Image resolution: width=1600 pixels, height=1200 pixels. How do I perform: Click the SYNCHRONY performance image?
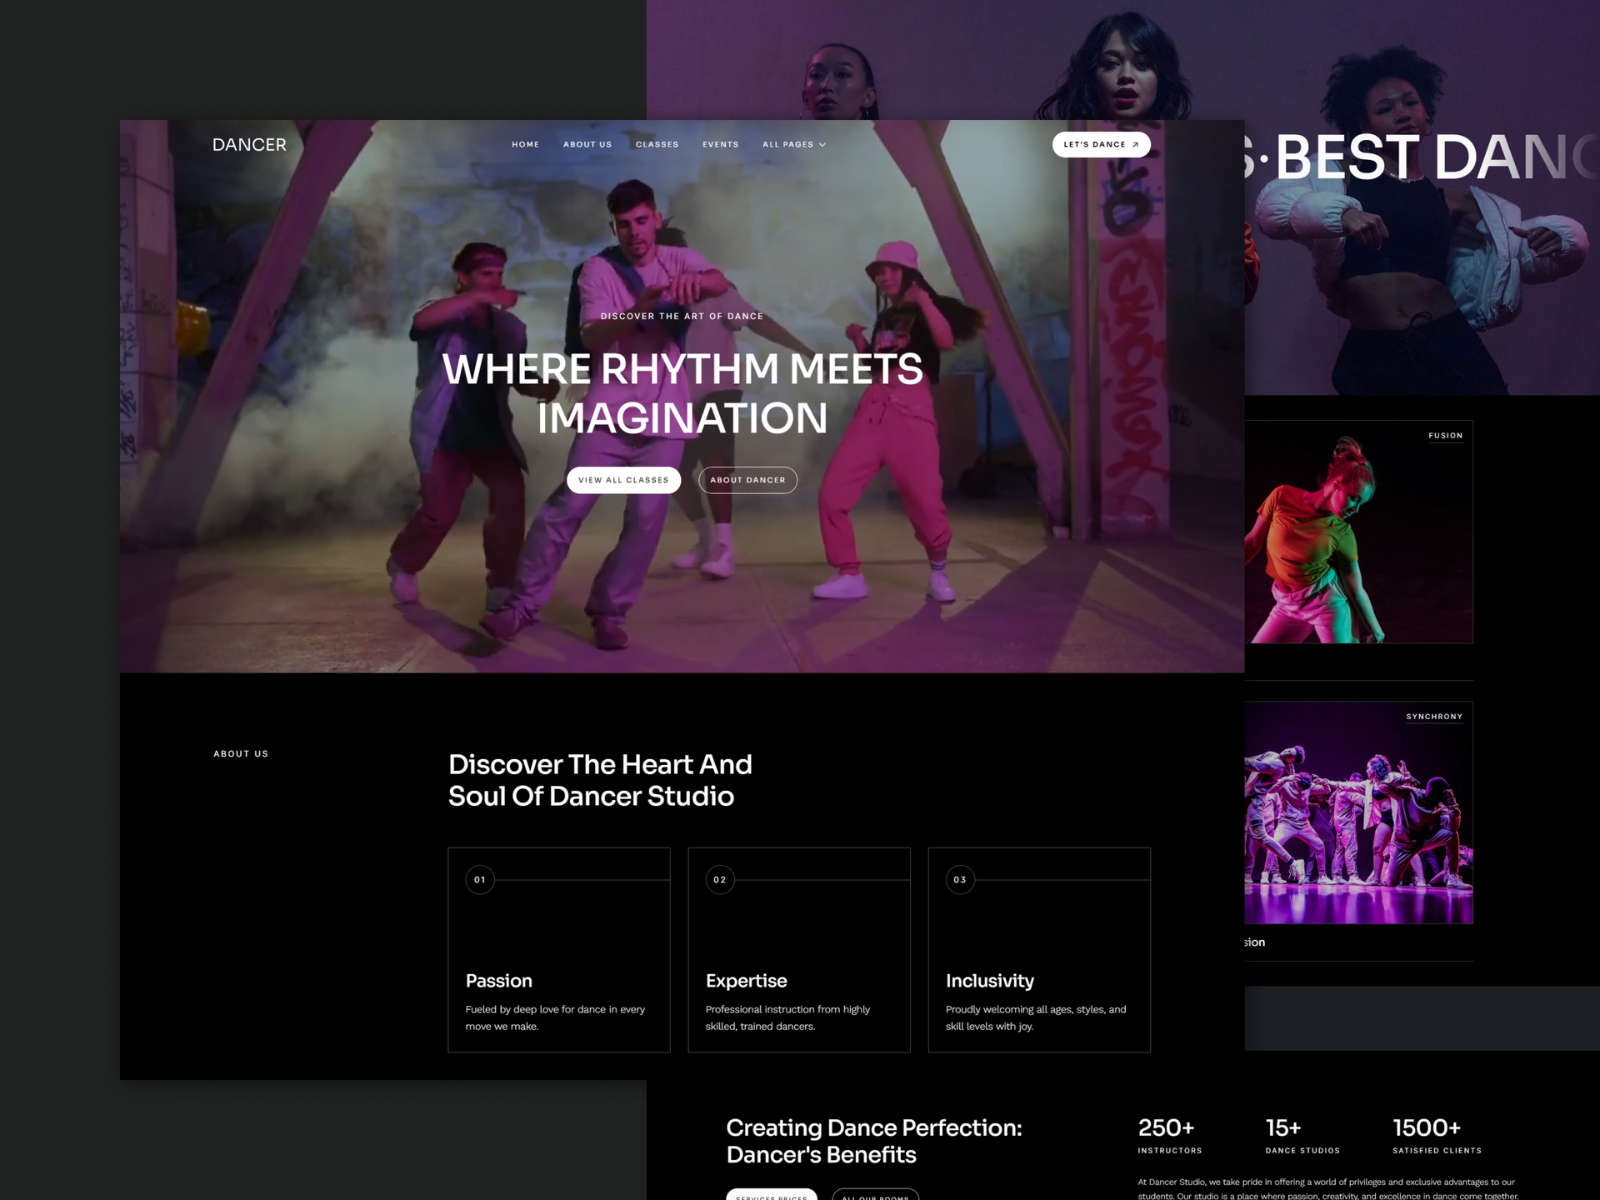1358,815
